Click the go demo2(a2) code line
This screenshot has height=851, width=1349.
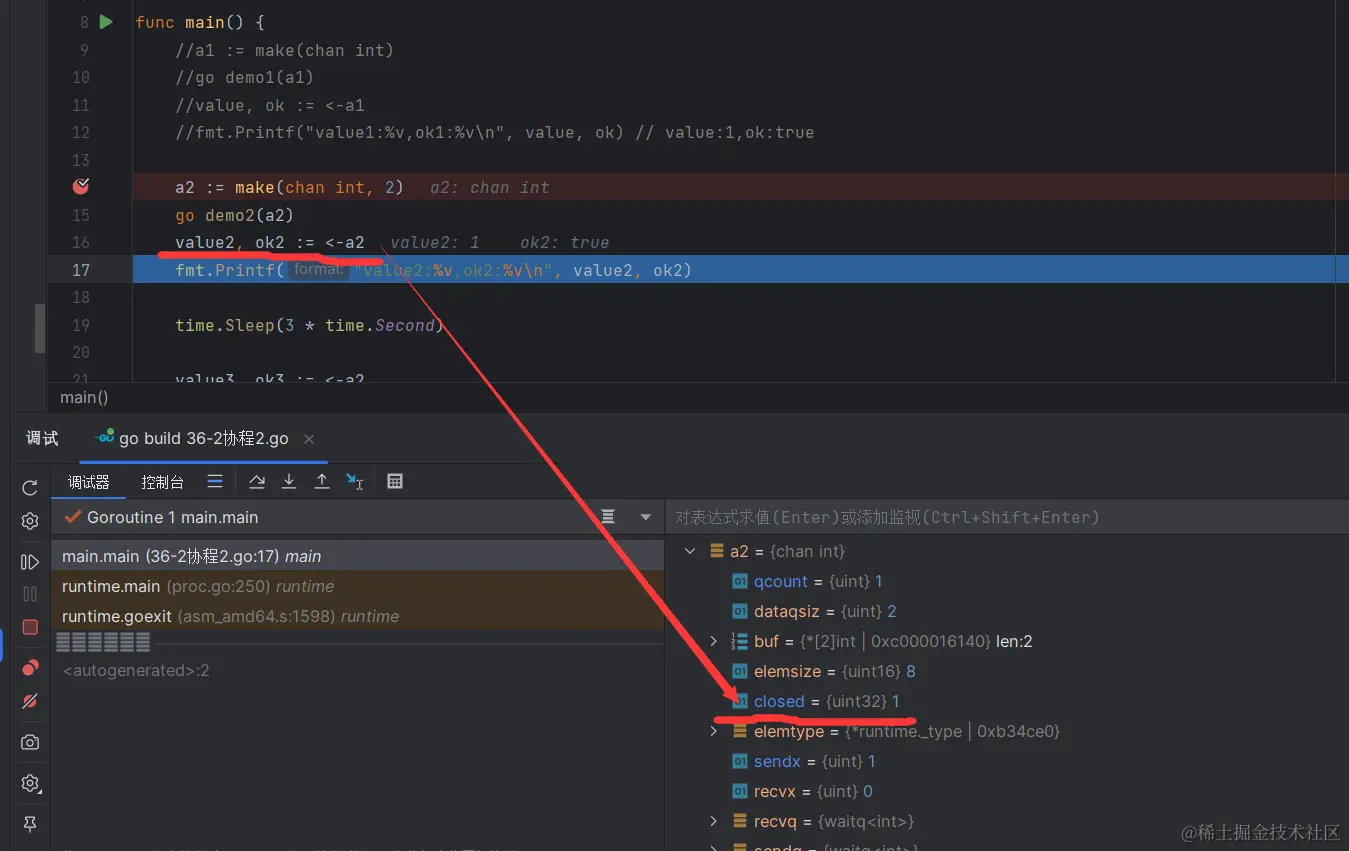[x=234, y=215]
